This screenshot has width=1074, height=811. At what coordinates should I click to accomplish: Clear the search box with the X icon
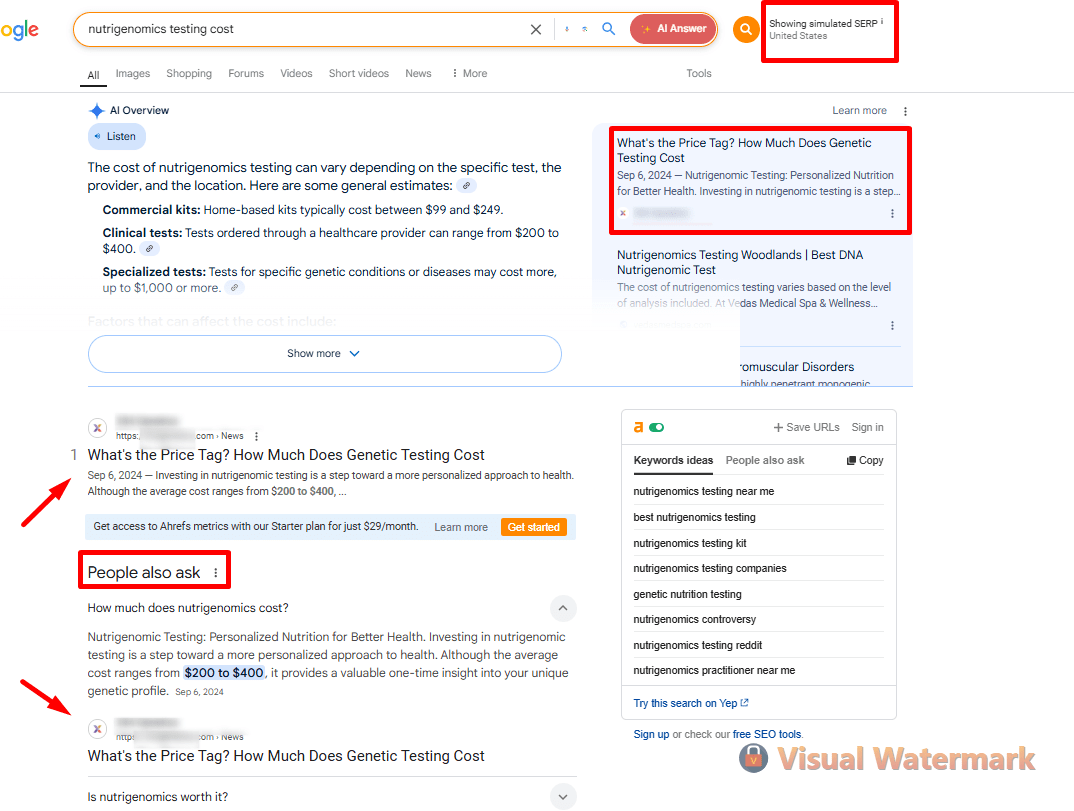coord(536,29)
